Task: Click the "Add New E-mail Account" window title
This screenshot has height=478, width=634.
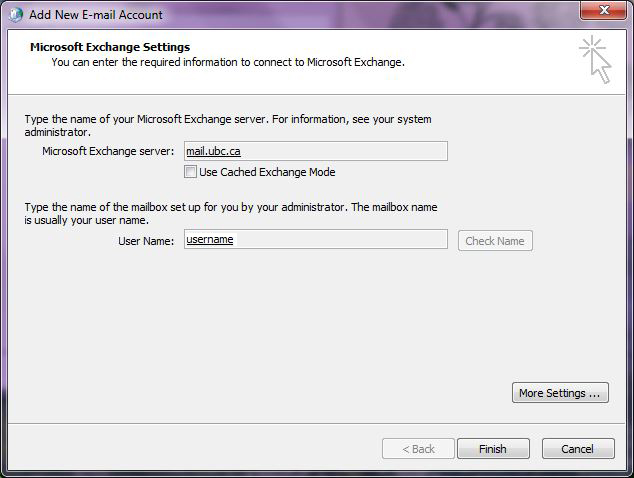Action: pos(96,15)
